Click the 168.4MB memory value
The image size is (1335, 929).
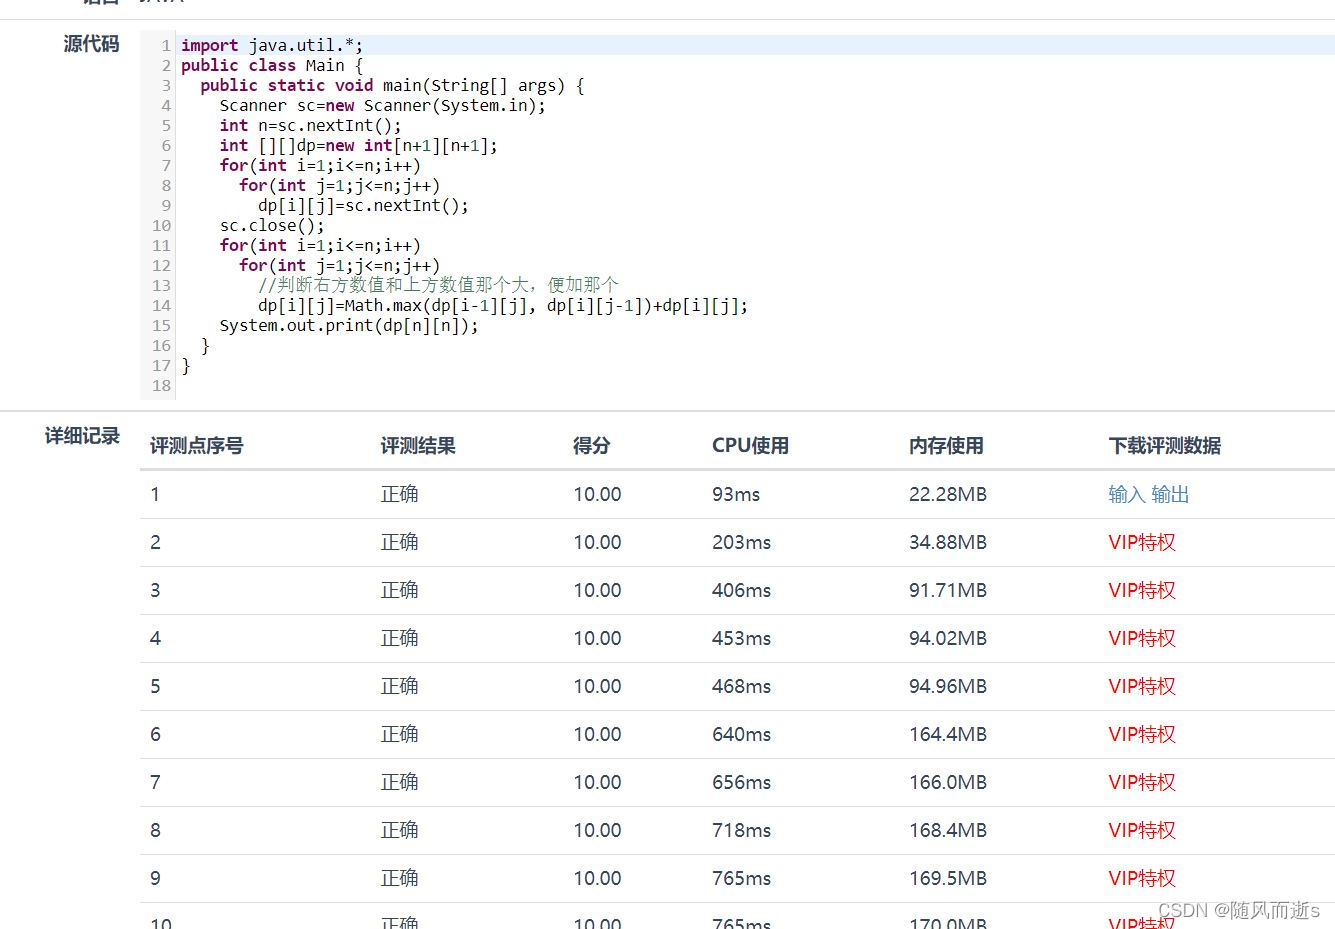click(x=948, y=830)
